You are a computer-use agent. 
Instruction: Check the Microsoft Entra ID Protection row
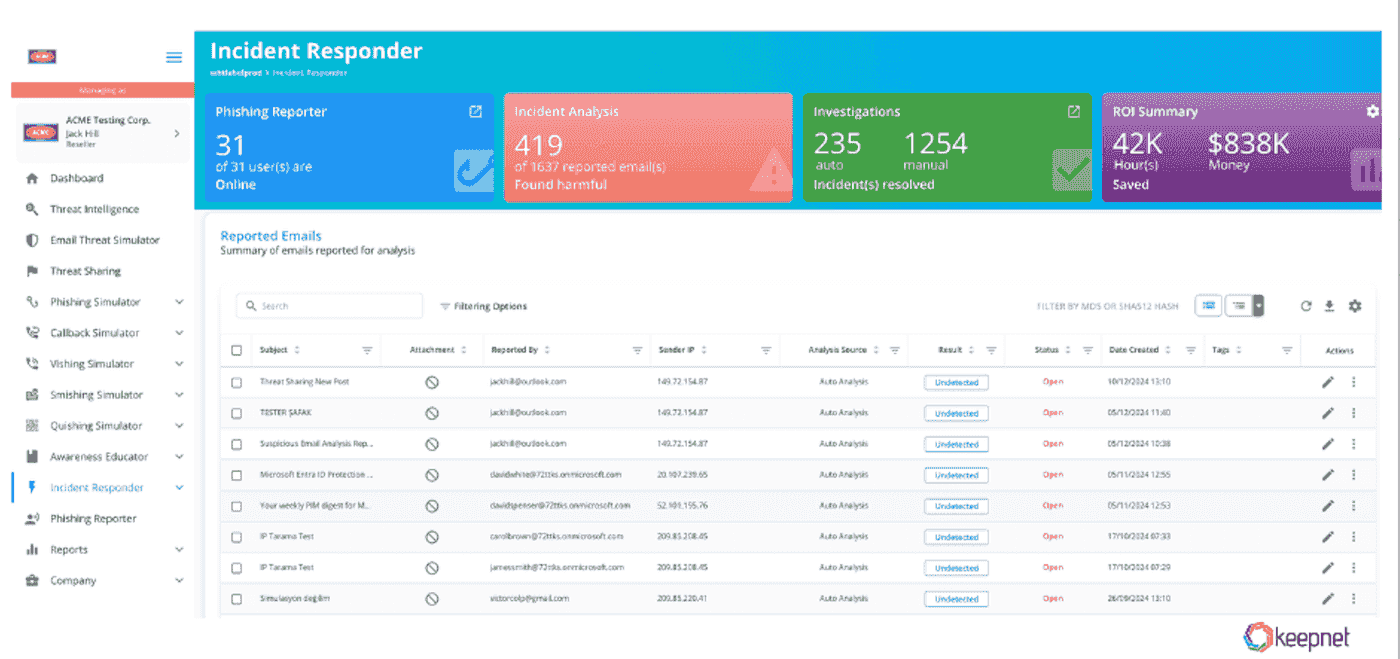(237, 475)
